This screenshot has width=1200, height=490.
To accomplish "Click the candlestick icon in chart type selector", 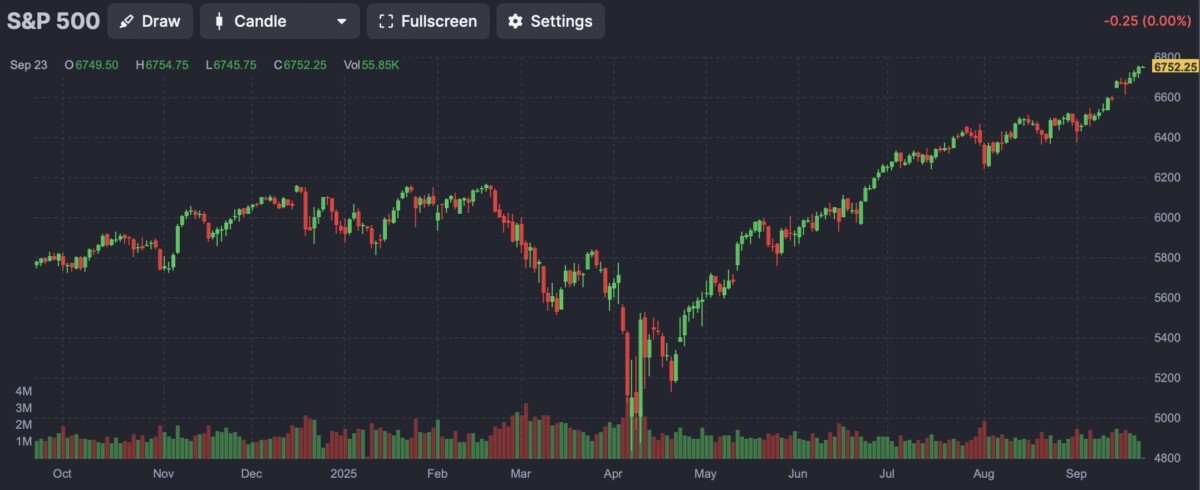I will 219,21.
